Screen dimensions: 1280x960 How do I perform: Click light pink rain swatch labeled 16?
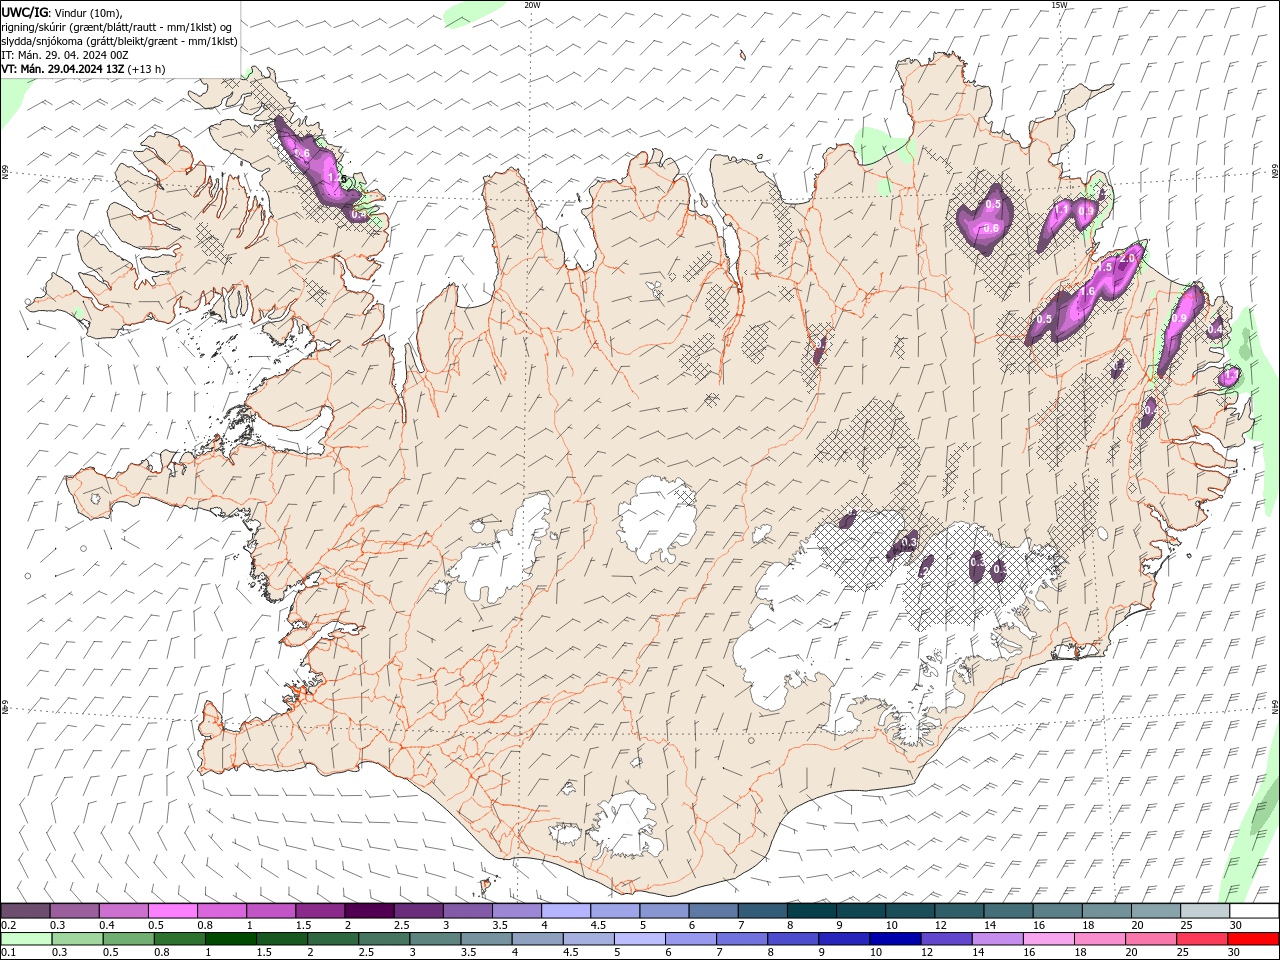click(1048, 939)
